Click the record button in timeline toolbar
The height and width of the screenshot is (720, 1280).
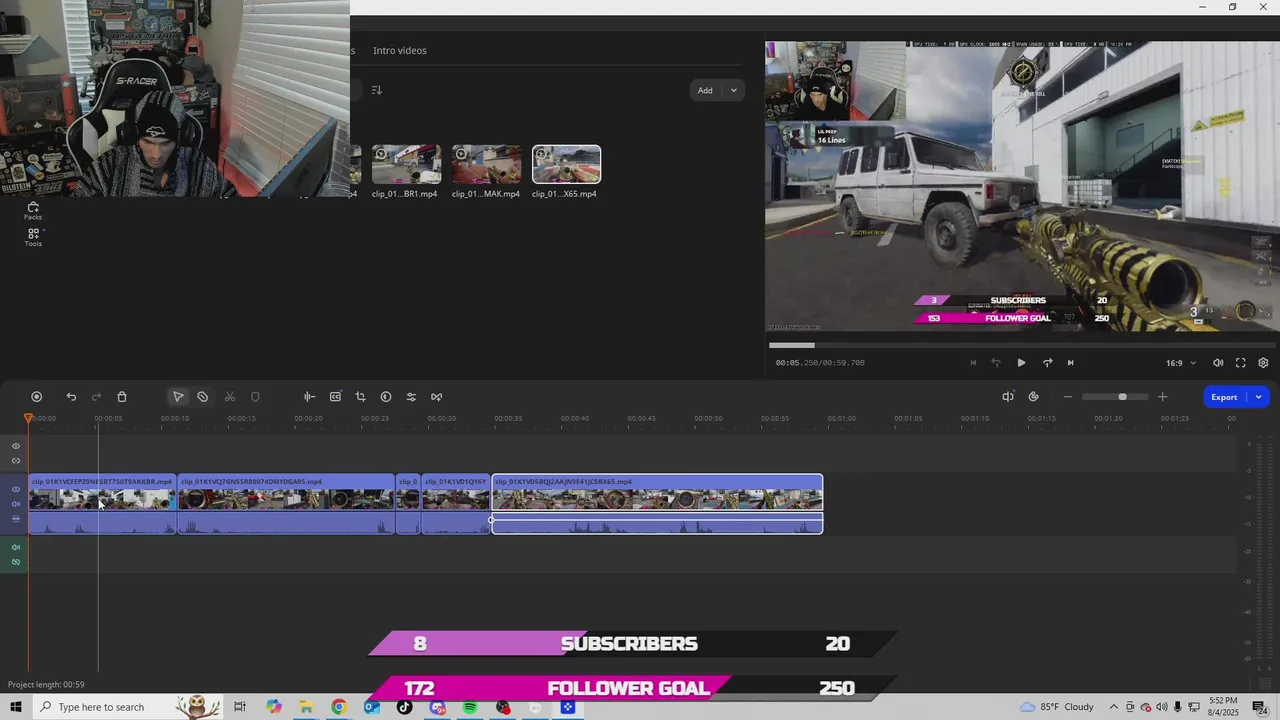coord(37,397)
